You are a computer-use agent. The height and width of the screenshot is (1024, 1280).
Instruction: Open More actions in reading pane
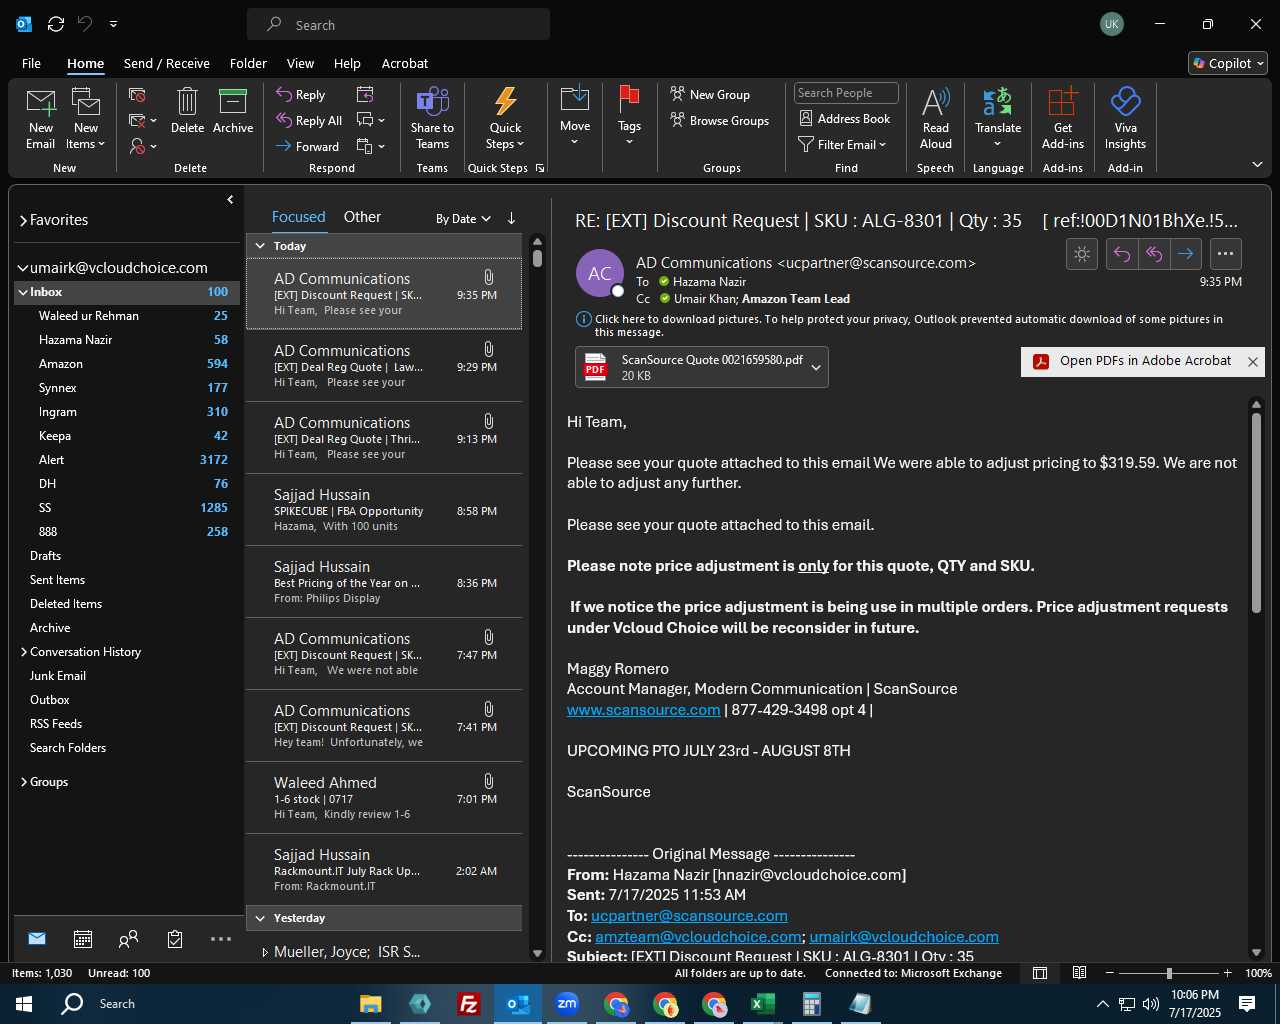click(1225, 254)
